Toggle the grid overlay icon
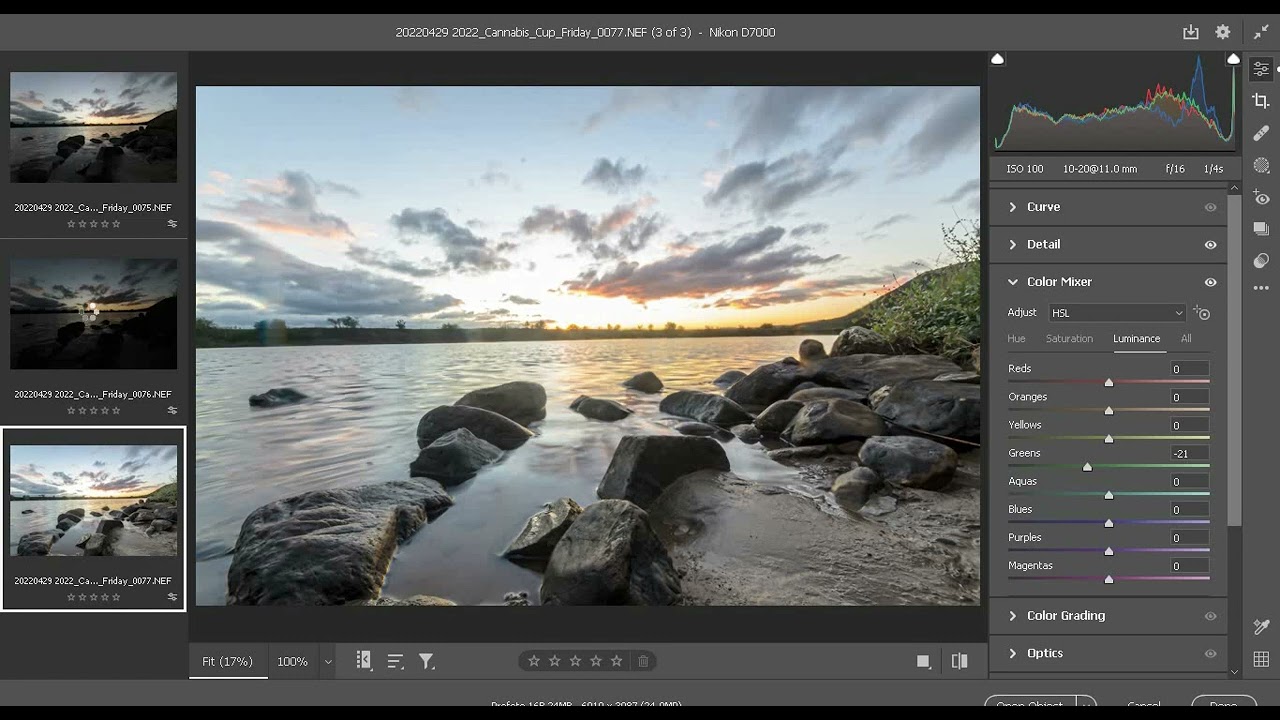The image size is (1280, 720). tap(1261, 659)
